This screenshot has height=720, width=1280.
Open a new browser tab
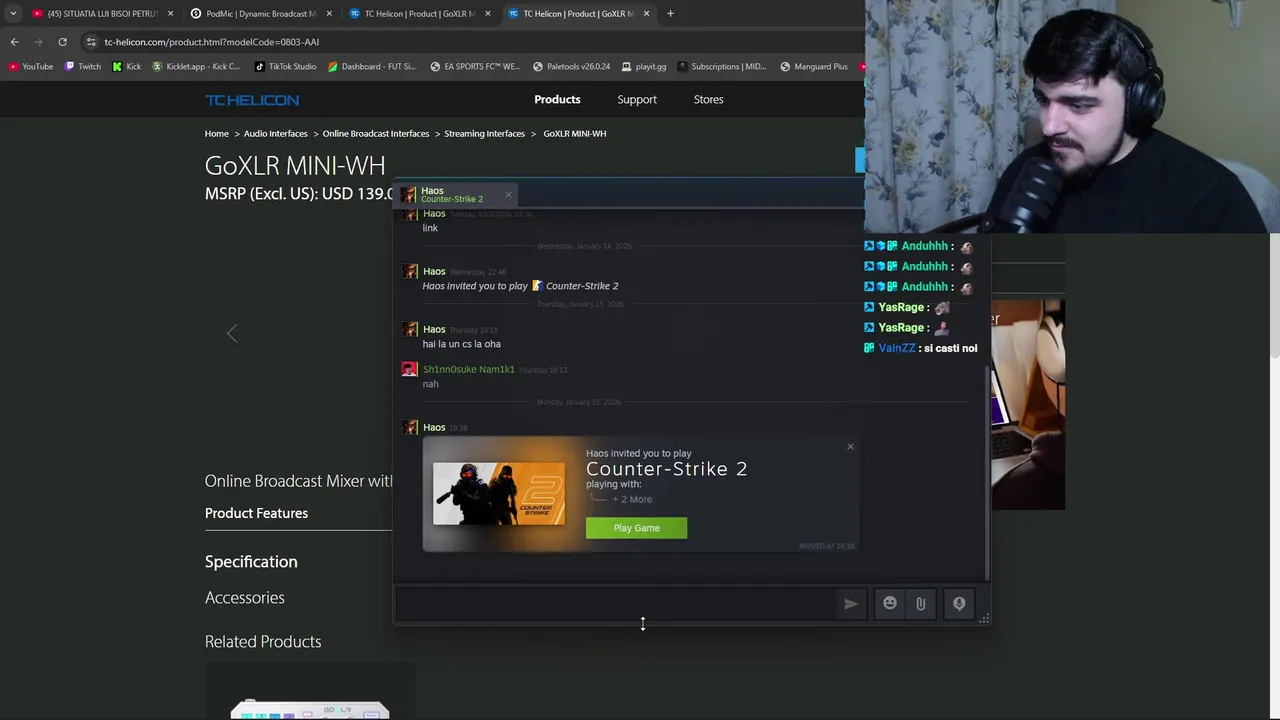click(x=670, y=14)
